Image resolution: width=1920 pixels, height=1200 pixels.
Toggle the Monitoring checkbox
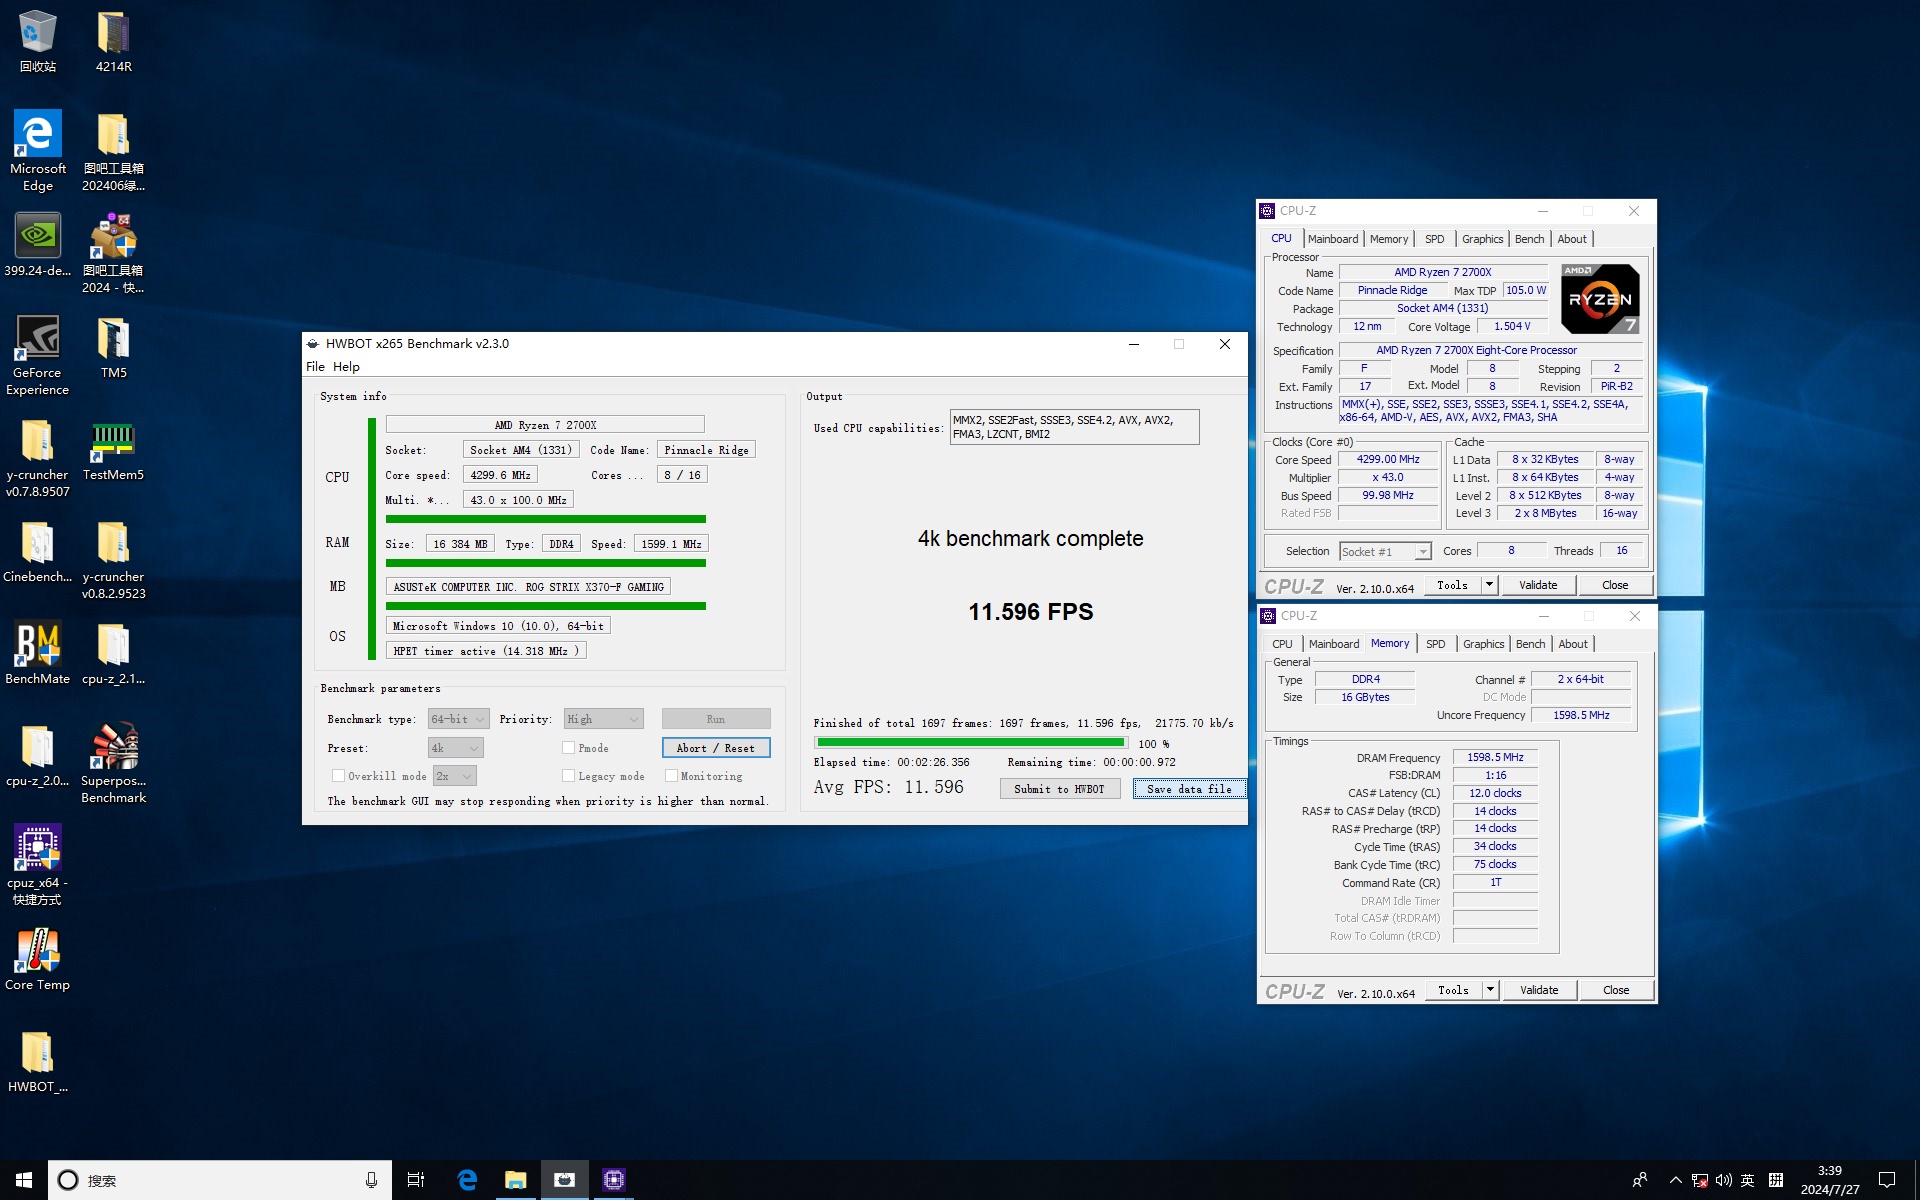pos(671,776)
